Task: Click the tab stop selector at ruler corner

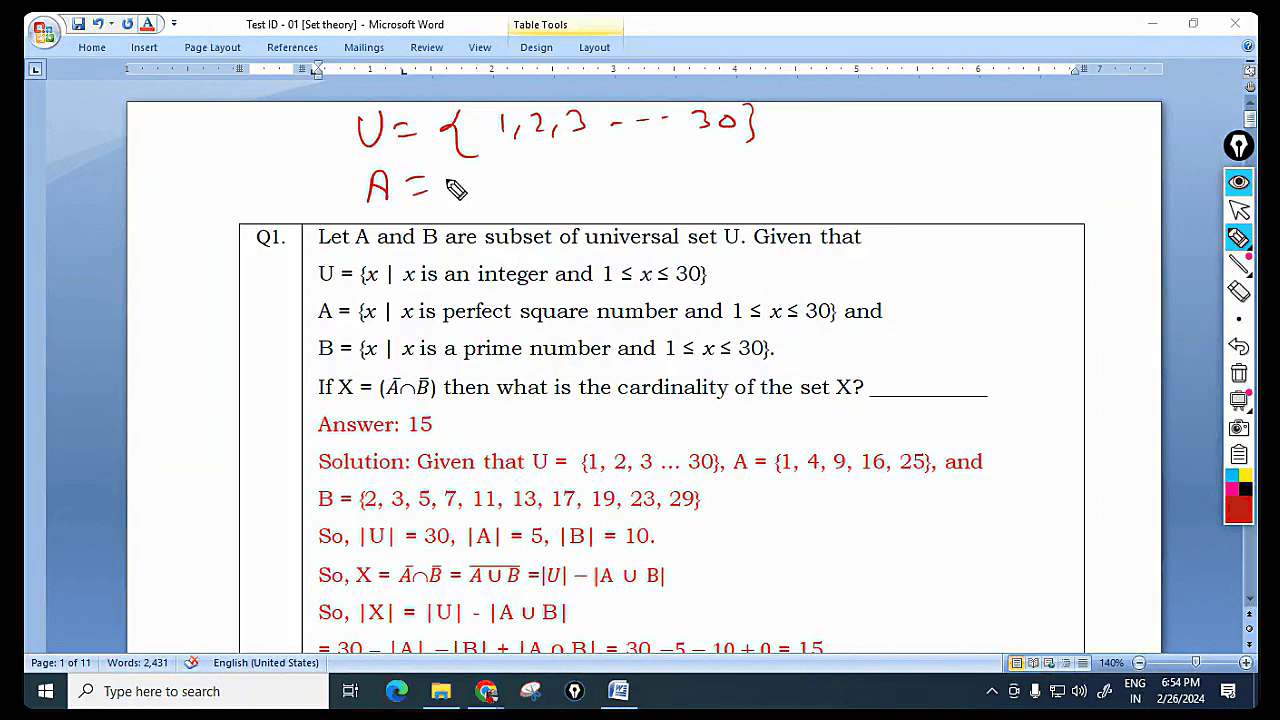Action: [36, 70]
